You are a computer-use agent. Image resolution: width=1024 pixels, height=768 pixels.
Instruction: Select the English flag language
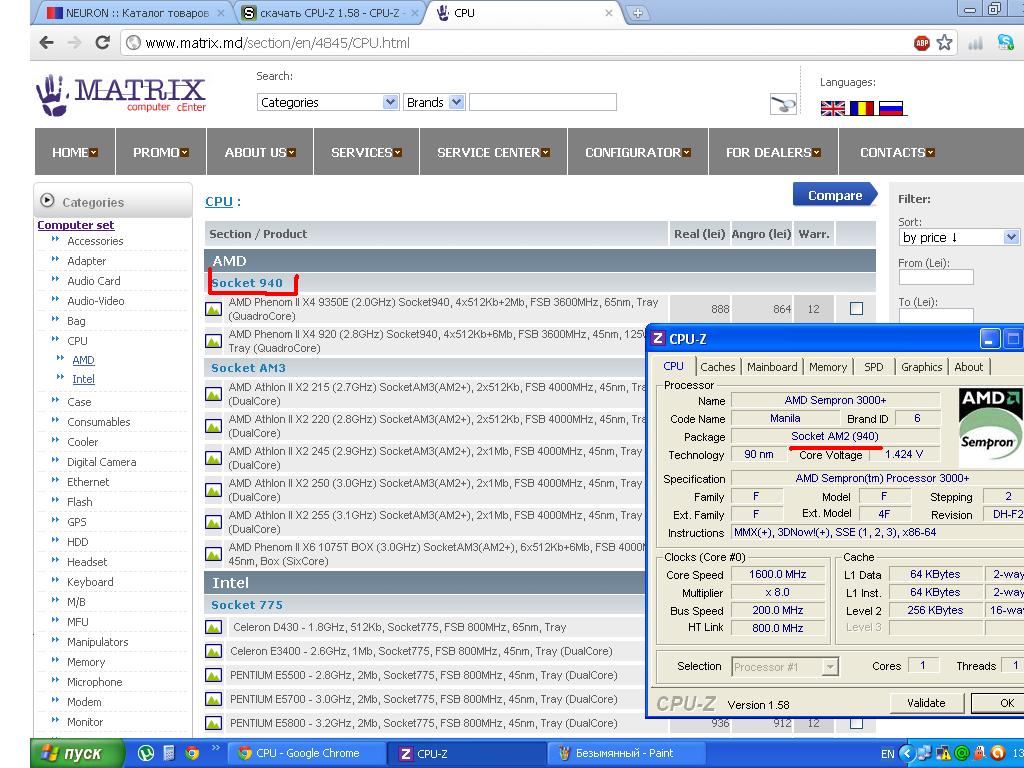(x=833, y=108)
